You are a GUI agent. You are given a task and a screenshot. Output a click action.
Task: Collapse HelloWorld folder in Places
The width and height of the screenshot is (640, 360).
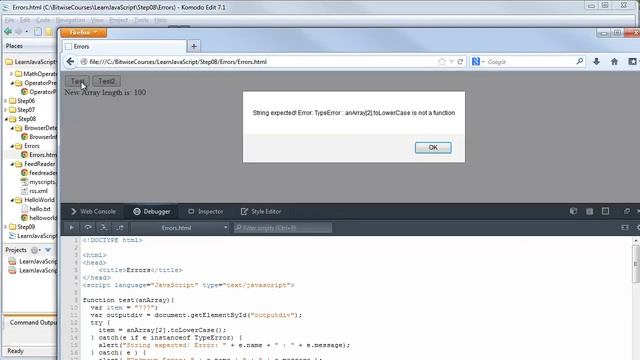click(x=12, y=200)
